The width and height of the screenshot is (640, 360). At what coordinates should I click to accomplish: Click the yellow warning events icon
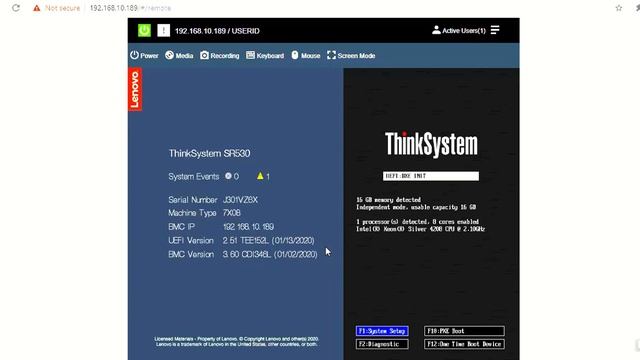(260, 176)
